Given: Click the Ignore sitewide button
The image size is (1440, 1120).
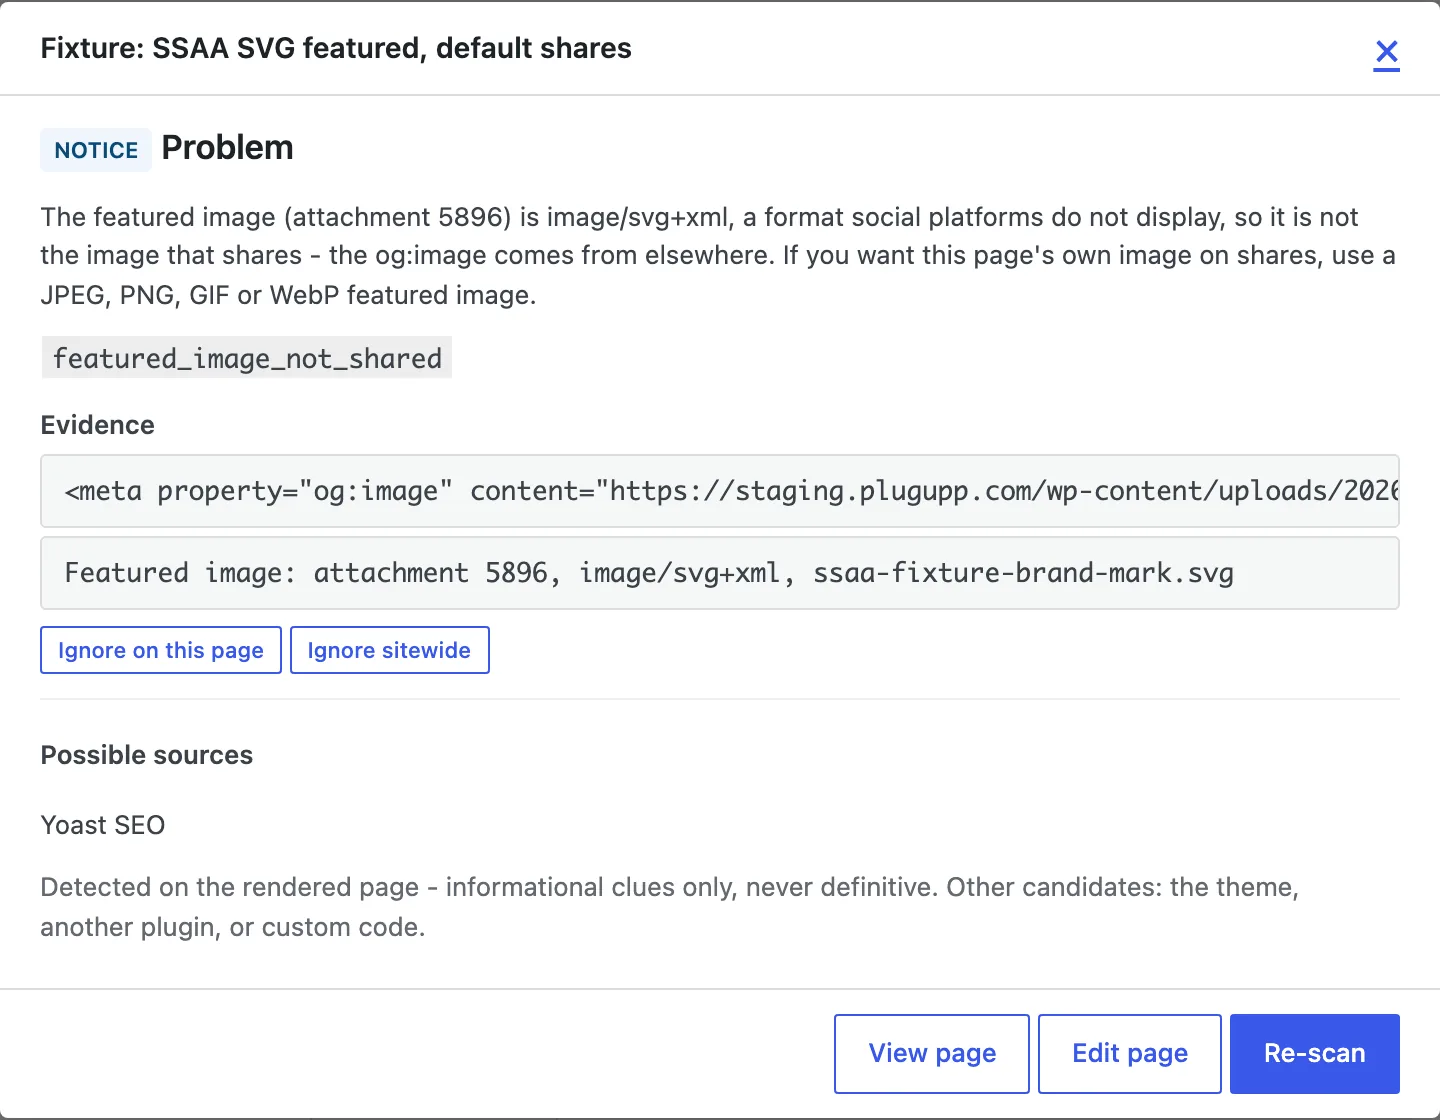Looking at the screenshot, I should [389, 650].
